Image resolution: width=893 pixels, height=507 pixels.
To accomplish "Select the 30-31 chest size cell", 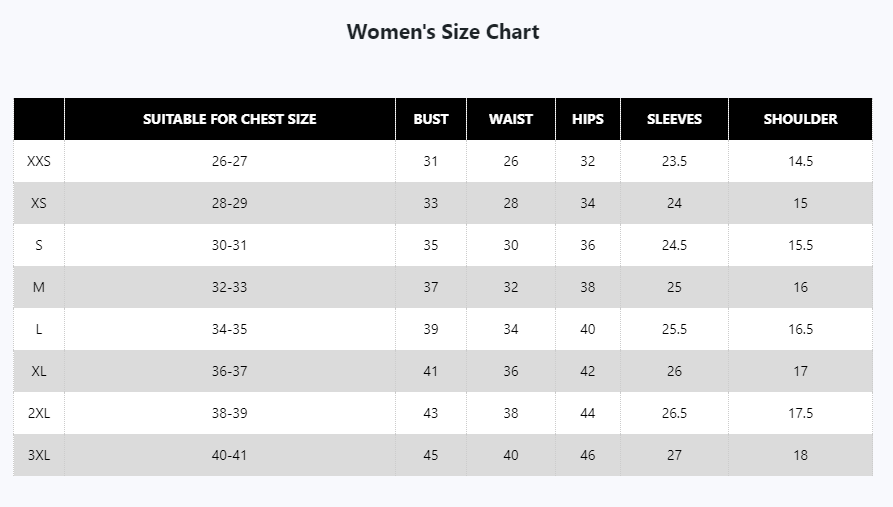I will click(x=230, y=245).
